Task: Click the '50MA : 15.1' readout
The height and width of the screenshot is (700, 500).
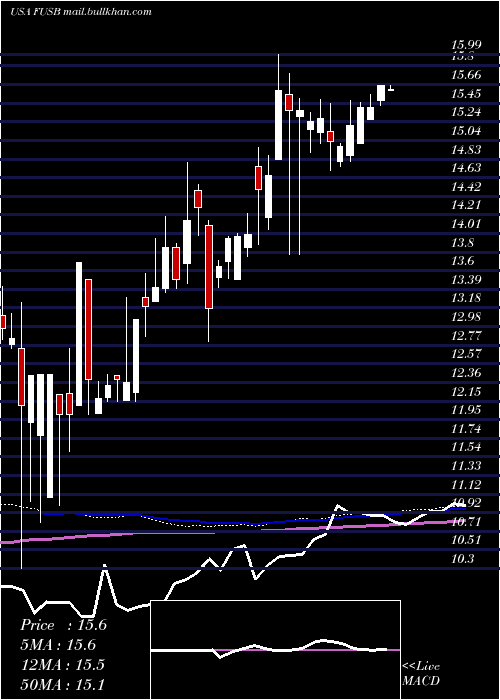Action: click(x=62, y=684)
